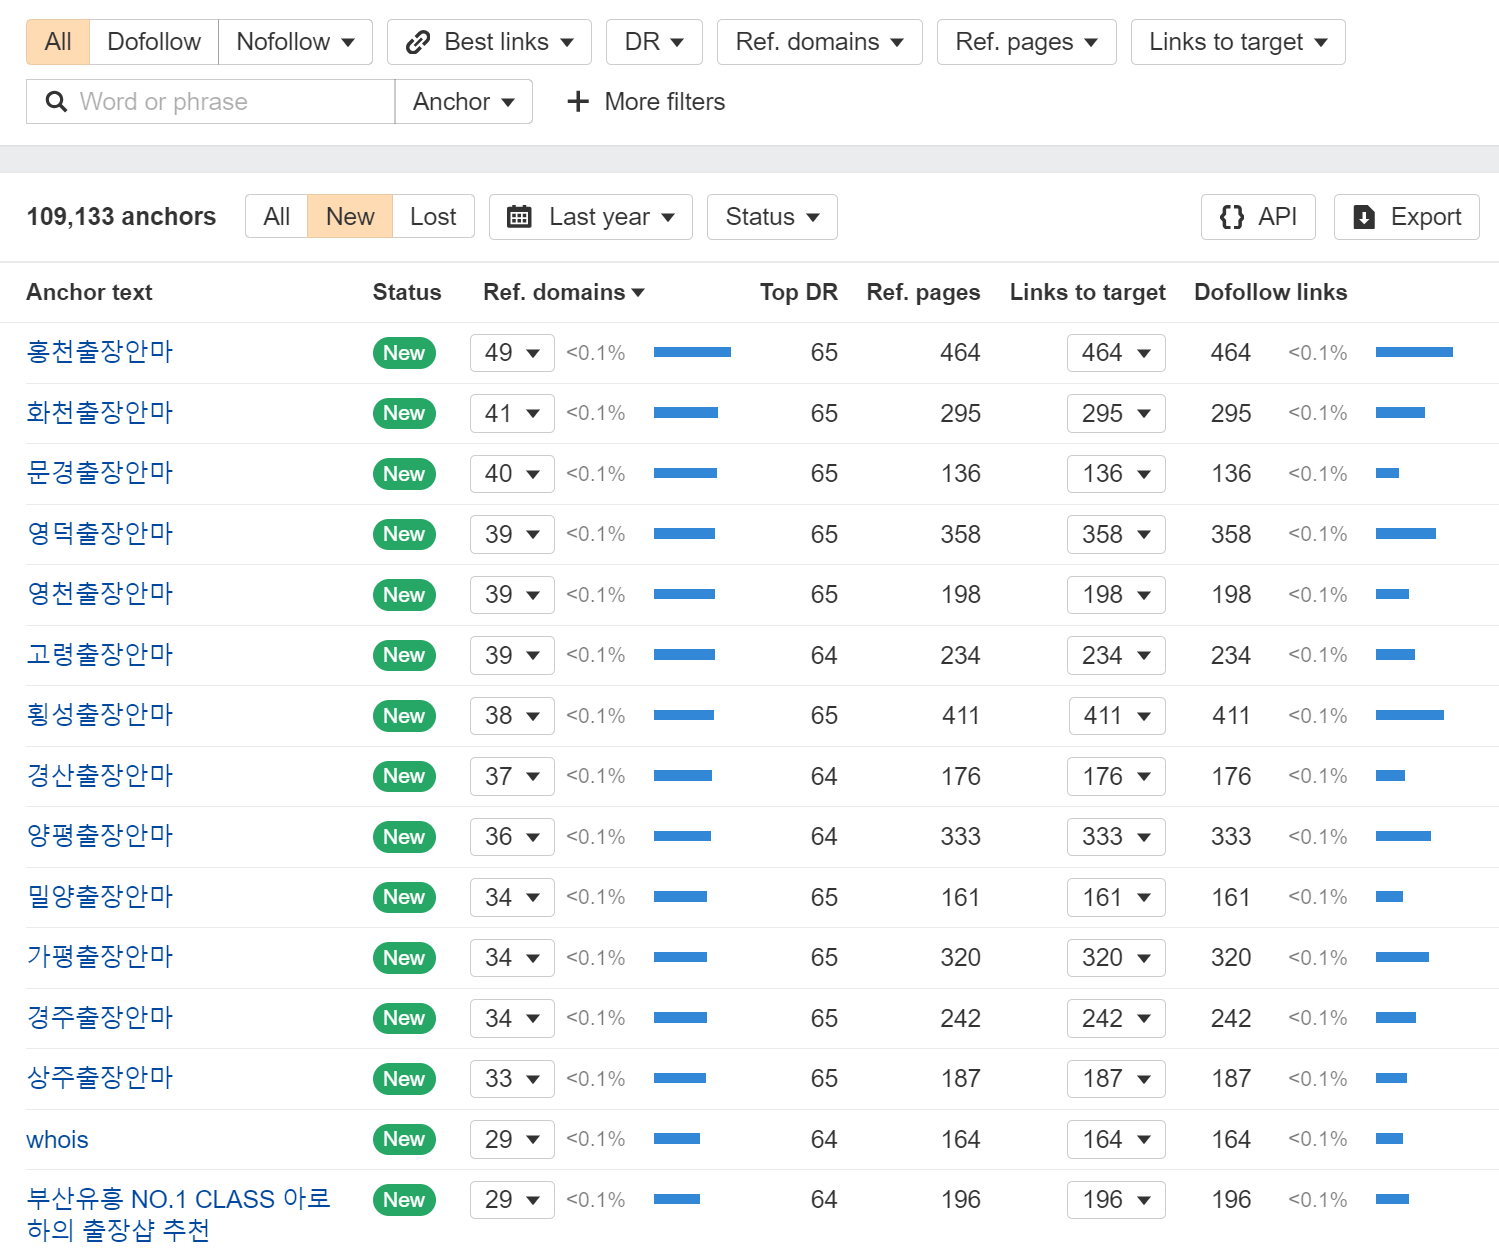
Task: Click the Export button
Action: click(1406, 217)
